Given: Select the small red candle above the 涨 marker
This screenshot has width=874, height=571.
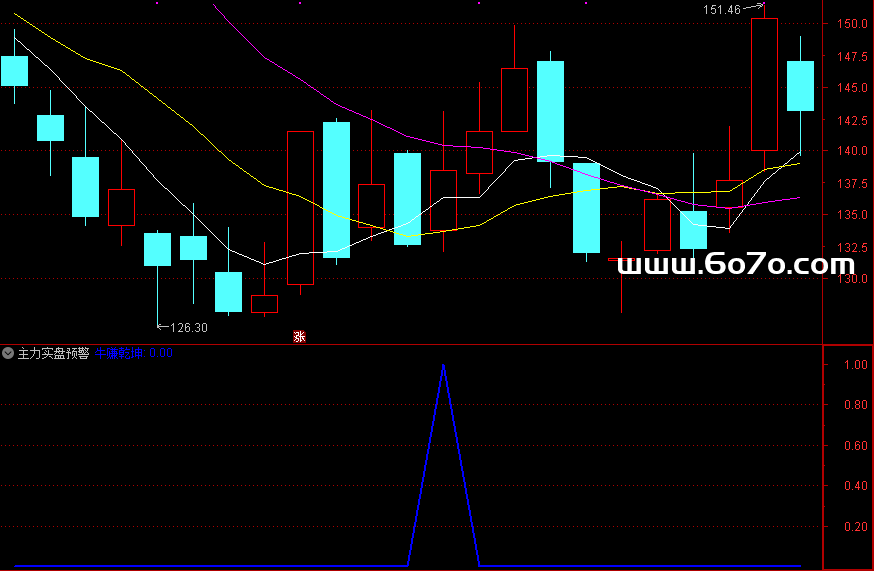Looking at the screenshot, I should pyautogui.click(x=264, y=304).
